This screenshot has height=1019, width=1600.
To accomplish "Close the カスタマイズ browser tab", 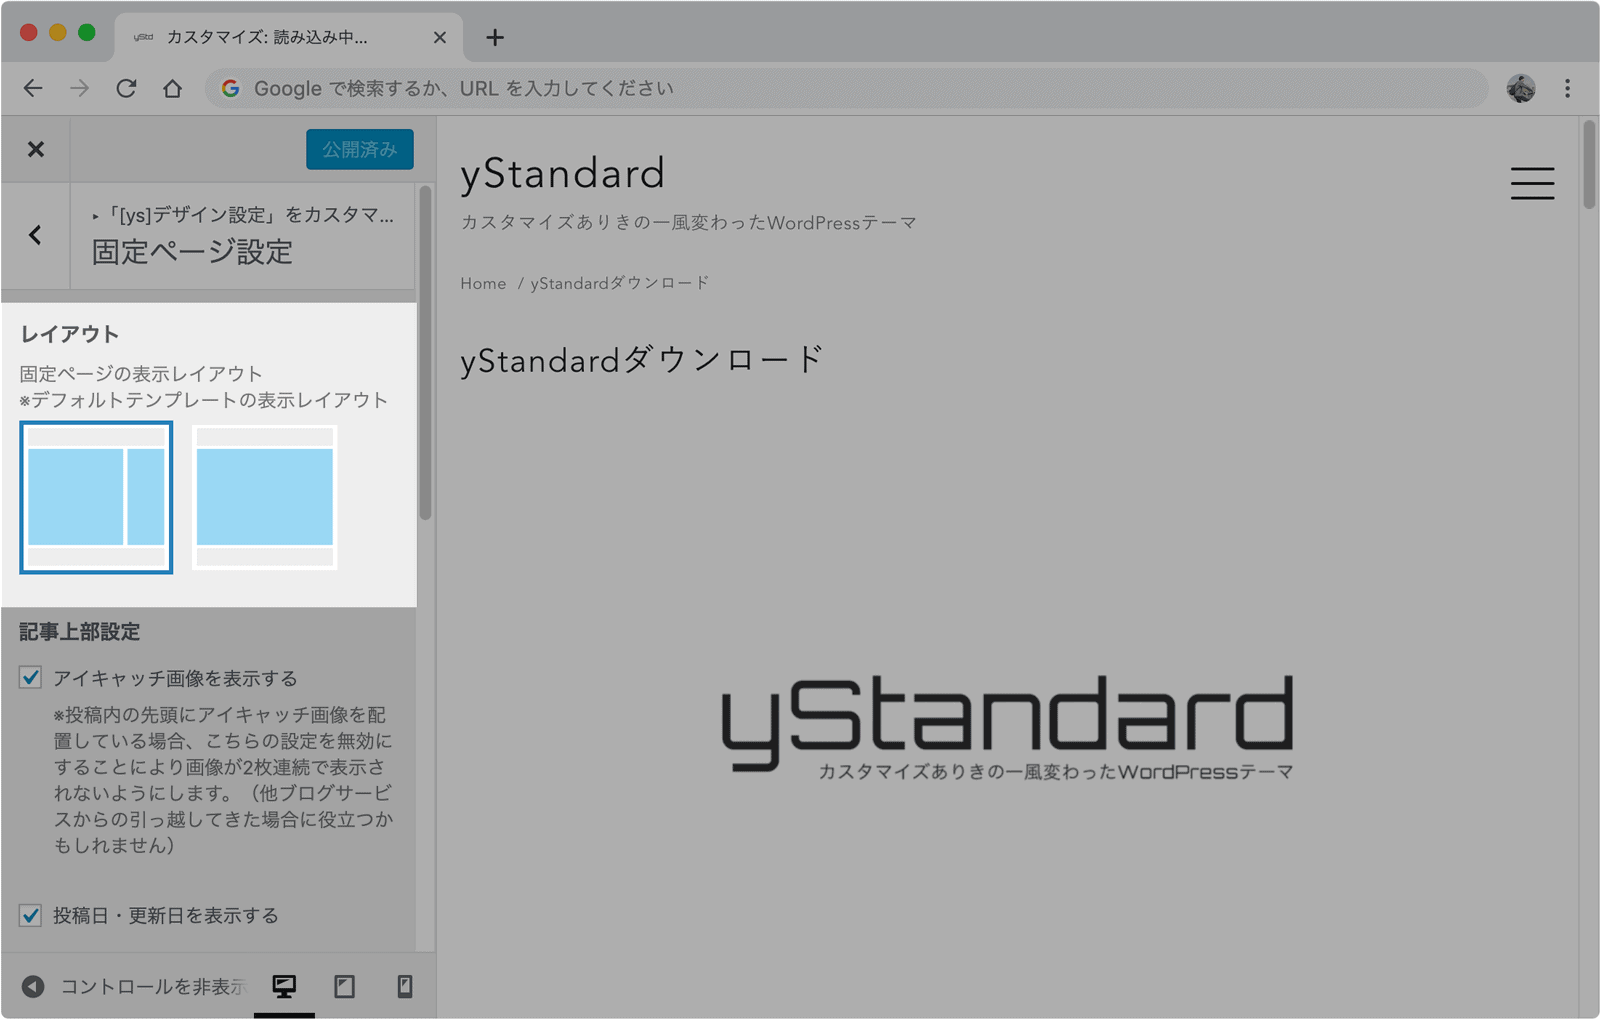I will click(440, 37).
